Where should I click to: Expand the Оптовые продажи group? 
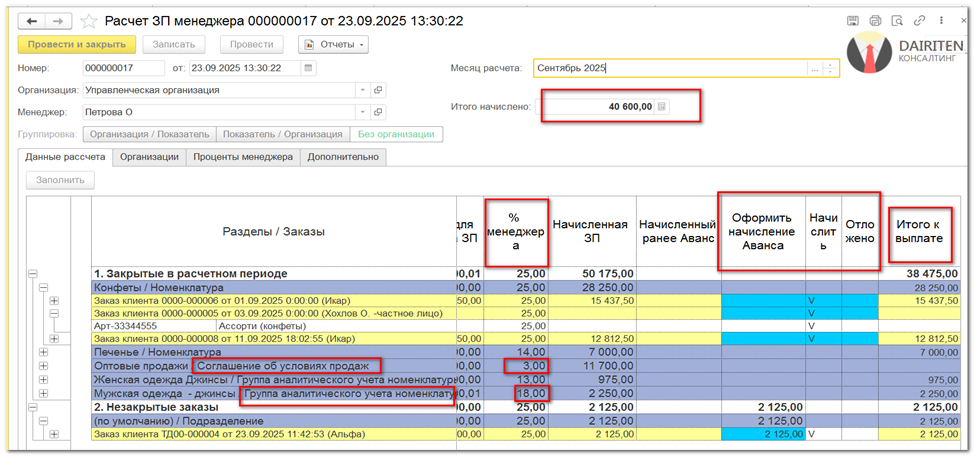(43, 365)
